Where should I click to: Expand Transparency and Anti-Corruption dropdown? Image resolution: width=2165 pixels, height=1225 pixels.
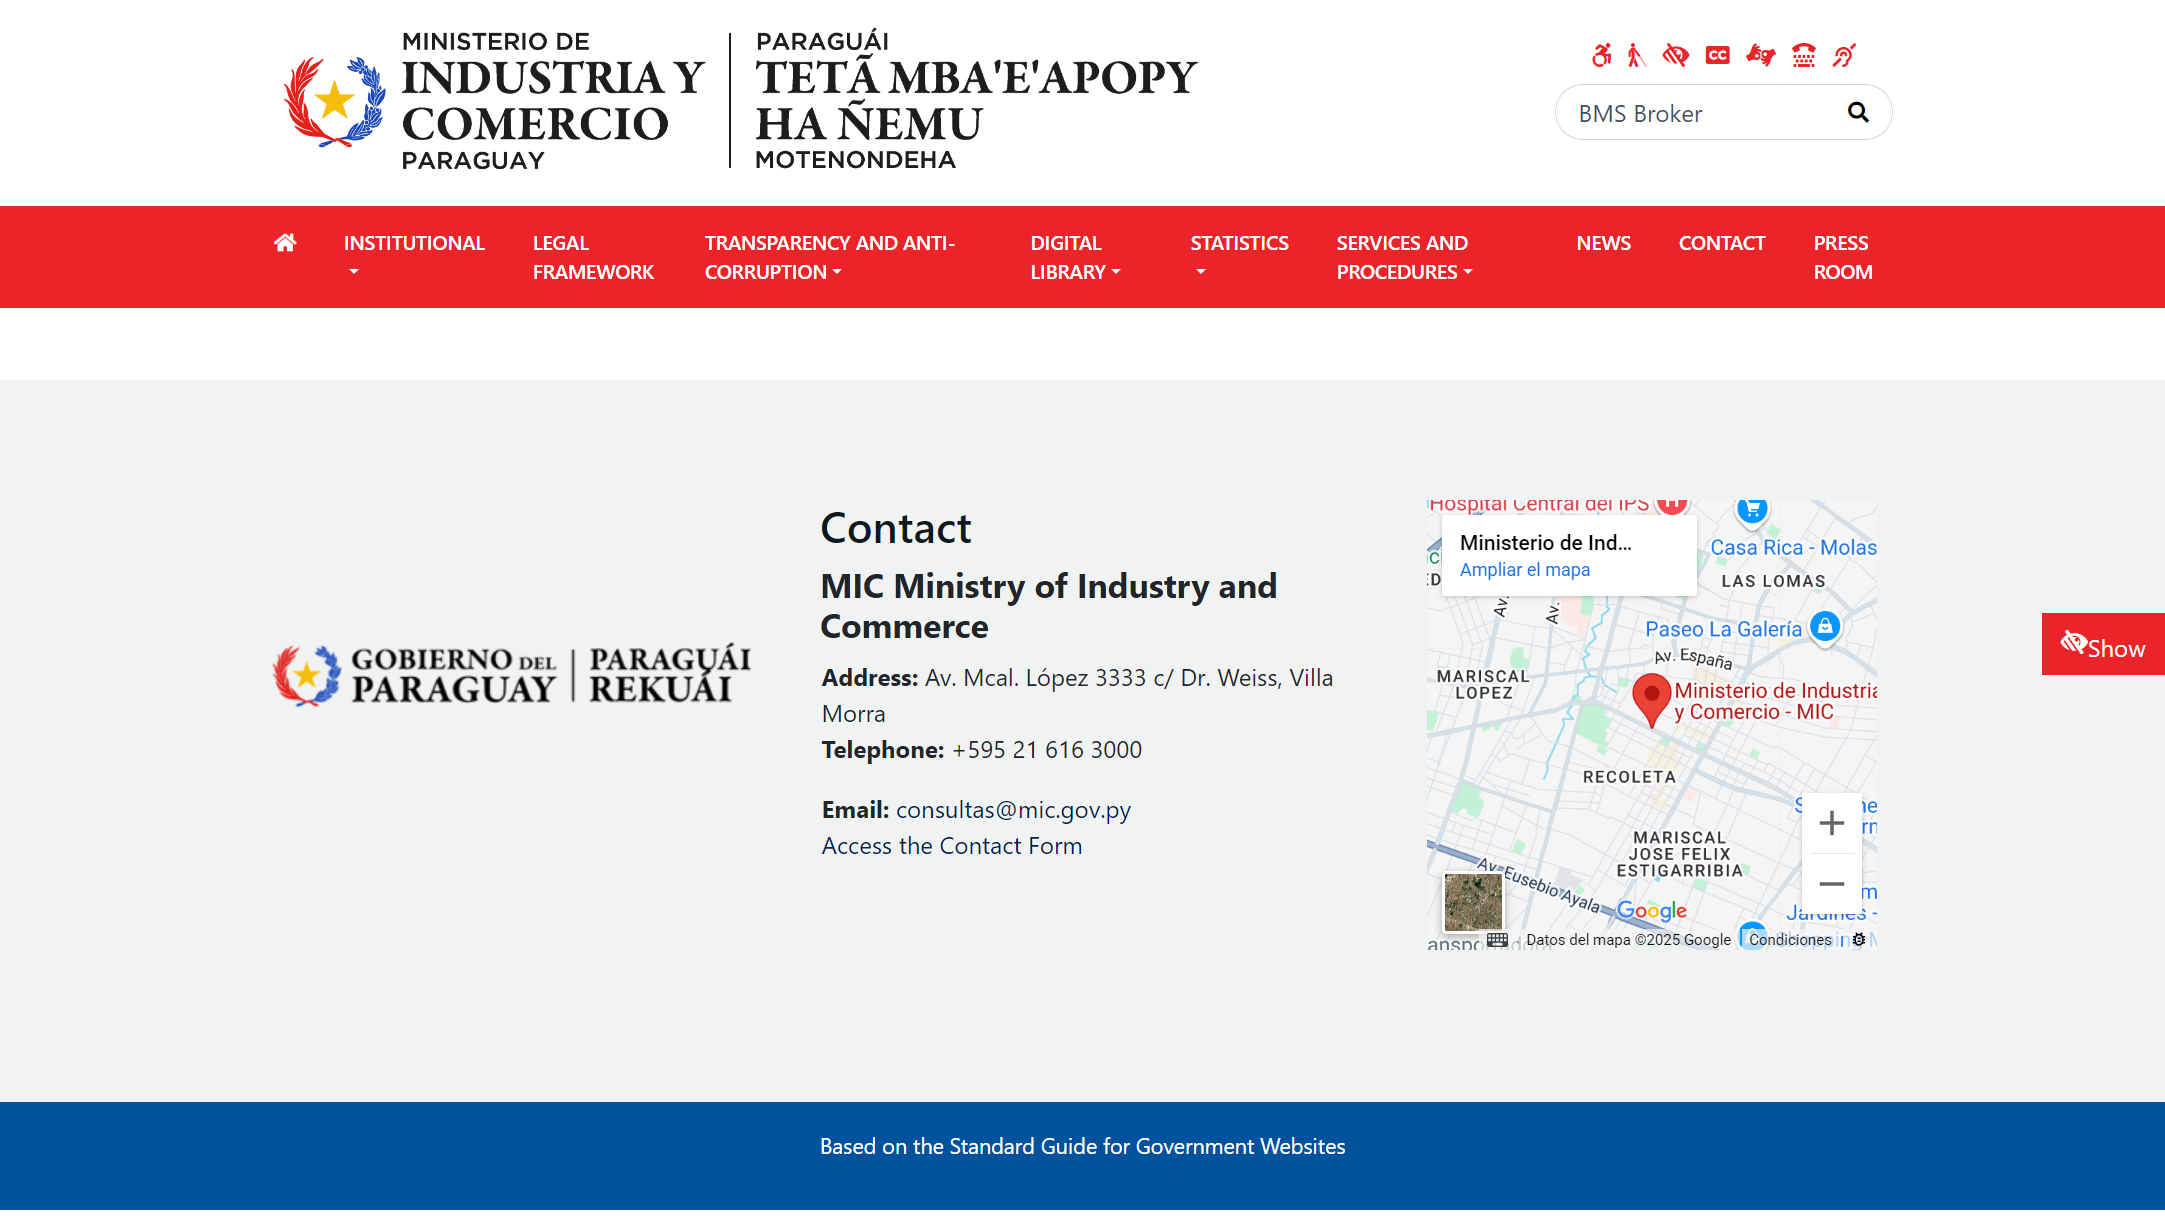[830, 257]
